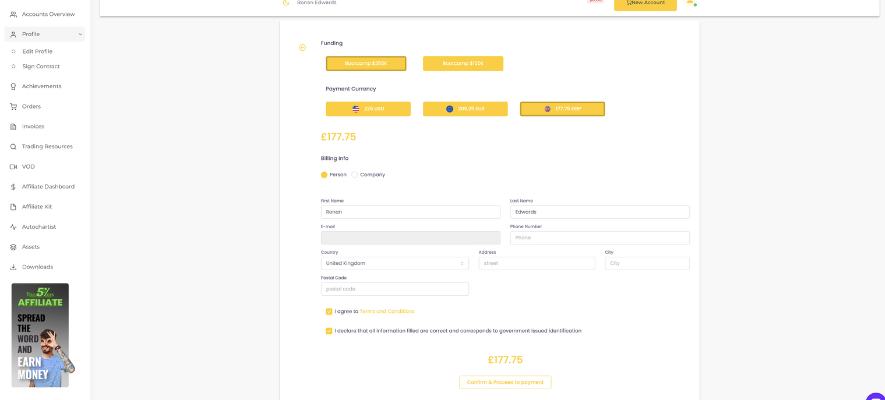The height and width of the screenshot is (400, 885).
Task: Click the Affiliate Dashboard dollar icon
Action: click(x=13, y=187)
